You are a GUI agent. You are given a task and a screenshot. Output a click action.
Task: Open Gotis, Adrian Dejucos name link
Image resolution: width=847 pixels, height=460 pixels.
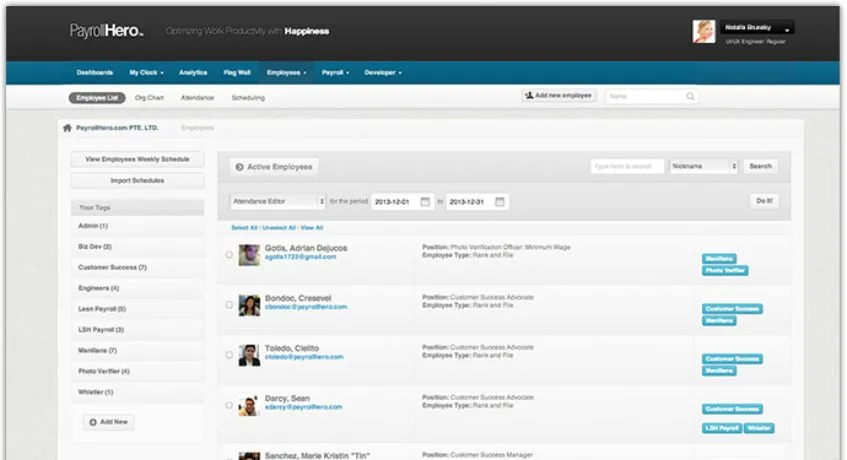306,248
